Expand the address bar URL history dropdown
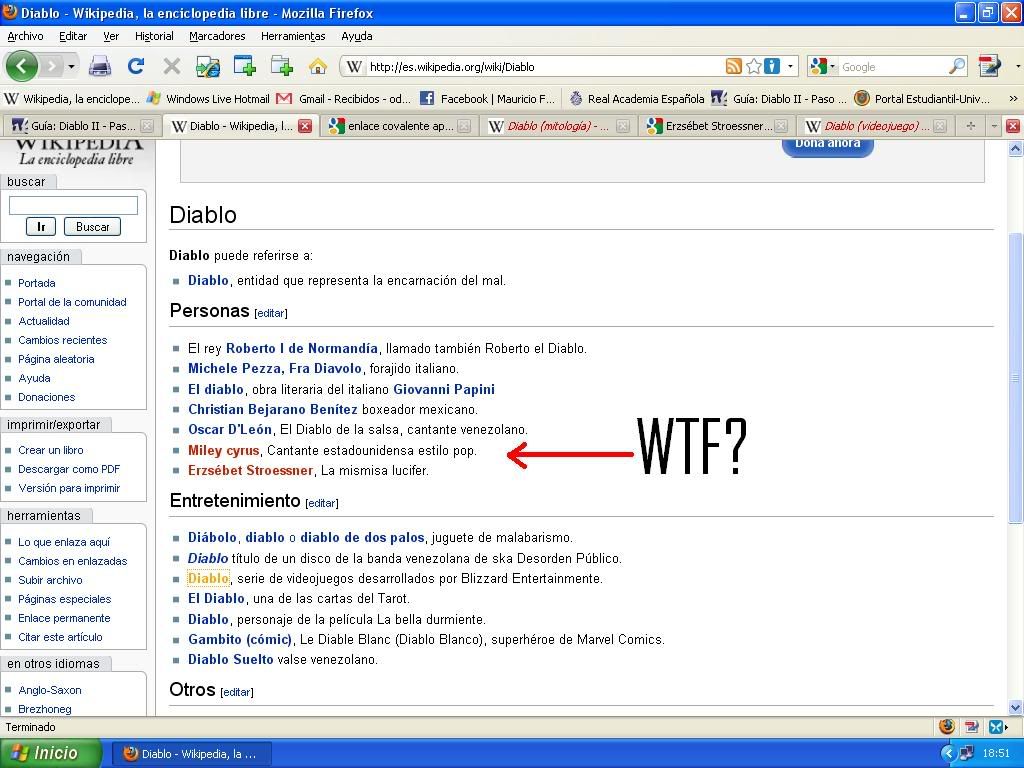 (x=790, y=66)
